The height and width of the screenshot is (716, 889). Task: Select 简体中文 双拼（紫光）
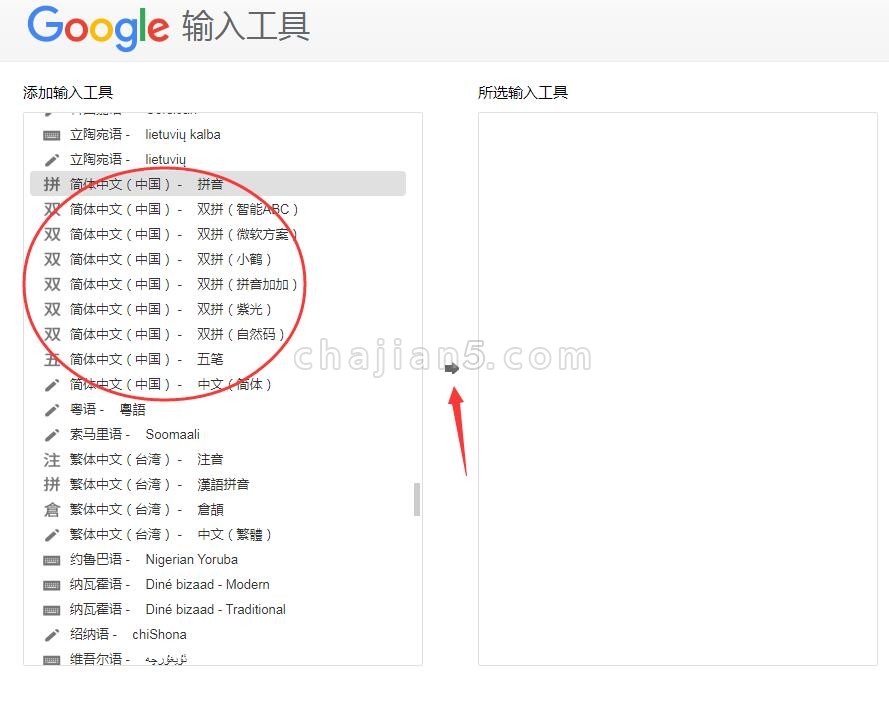[x=218, y=309]
